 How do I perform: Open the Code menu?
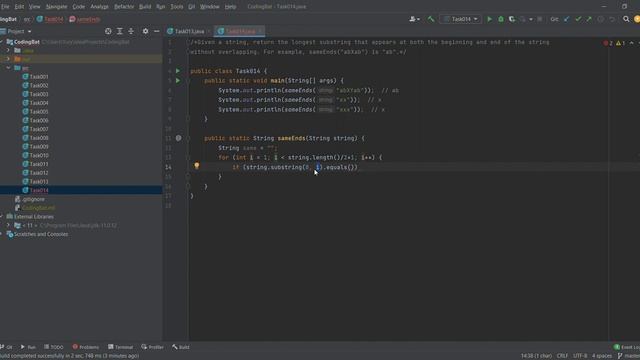[78, 7]
